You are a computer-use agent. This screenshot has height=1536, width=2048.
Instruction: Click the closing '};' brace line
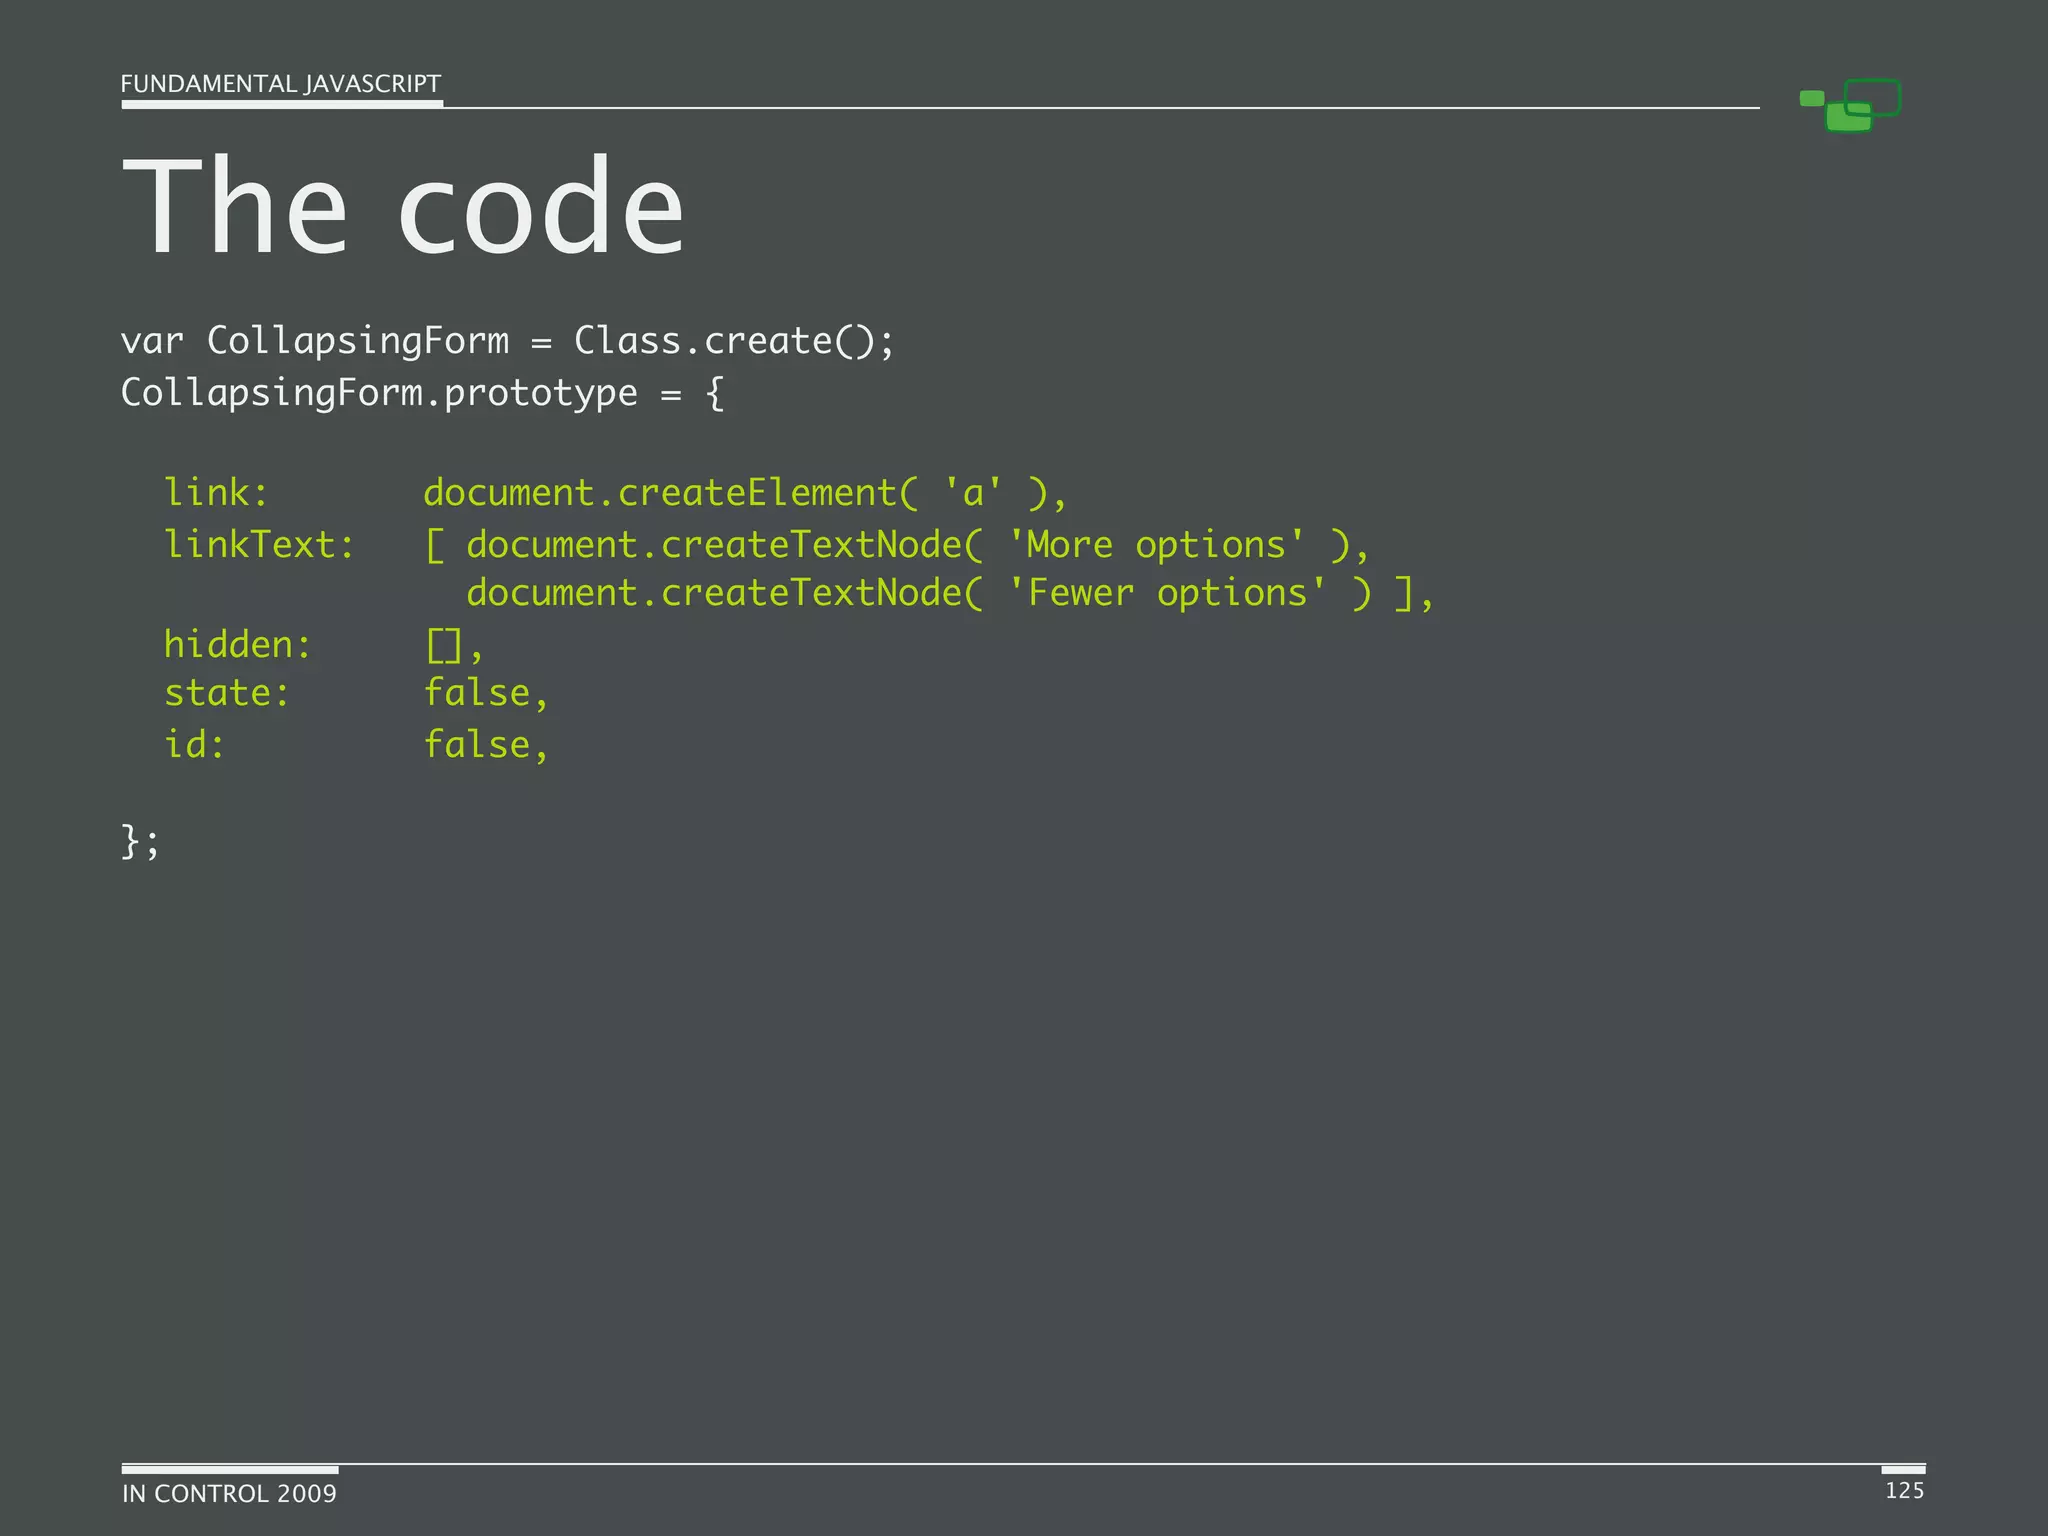140,841
